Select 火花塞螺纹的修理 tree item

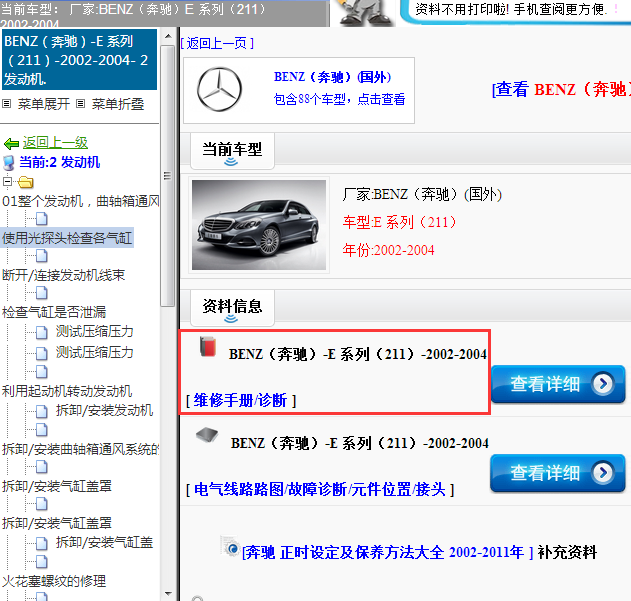point(54,581)
